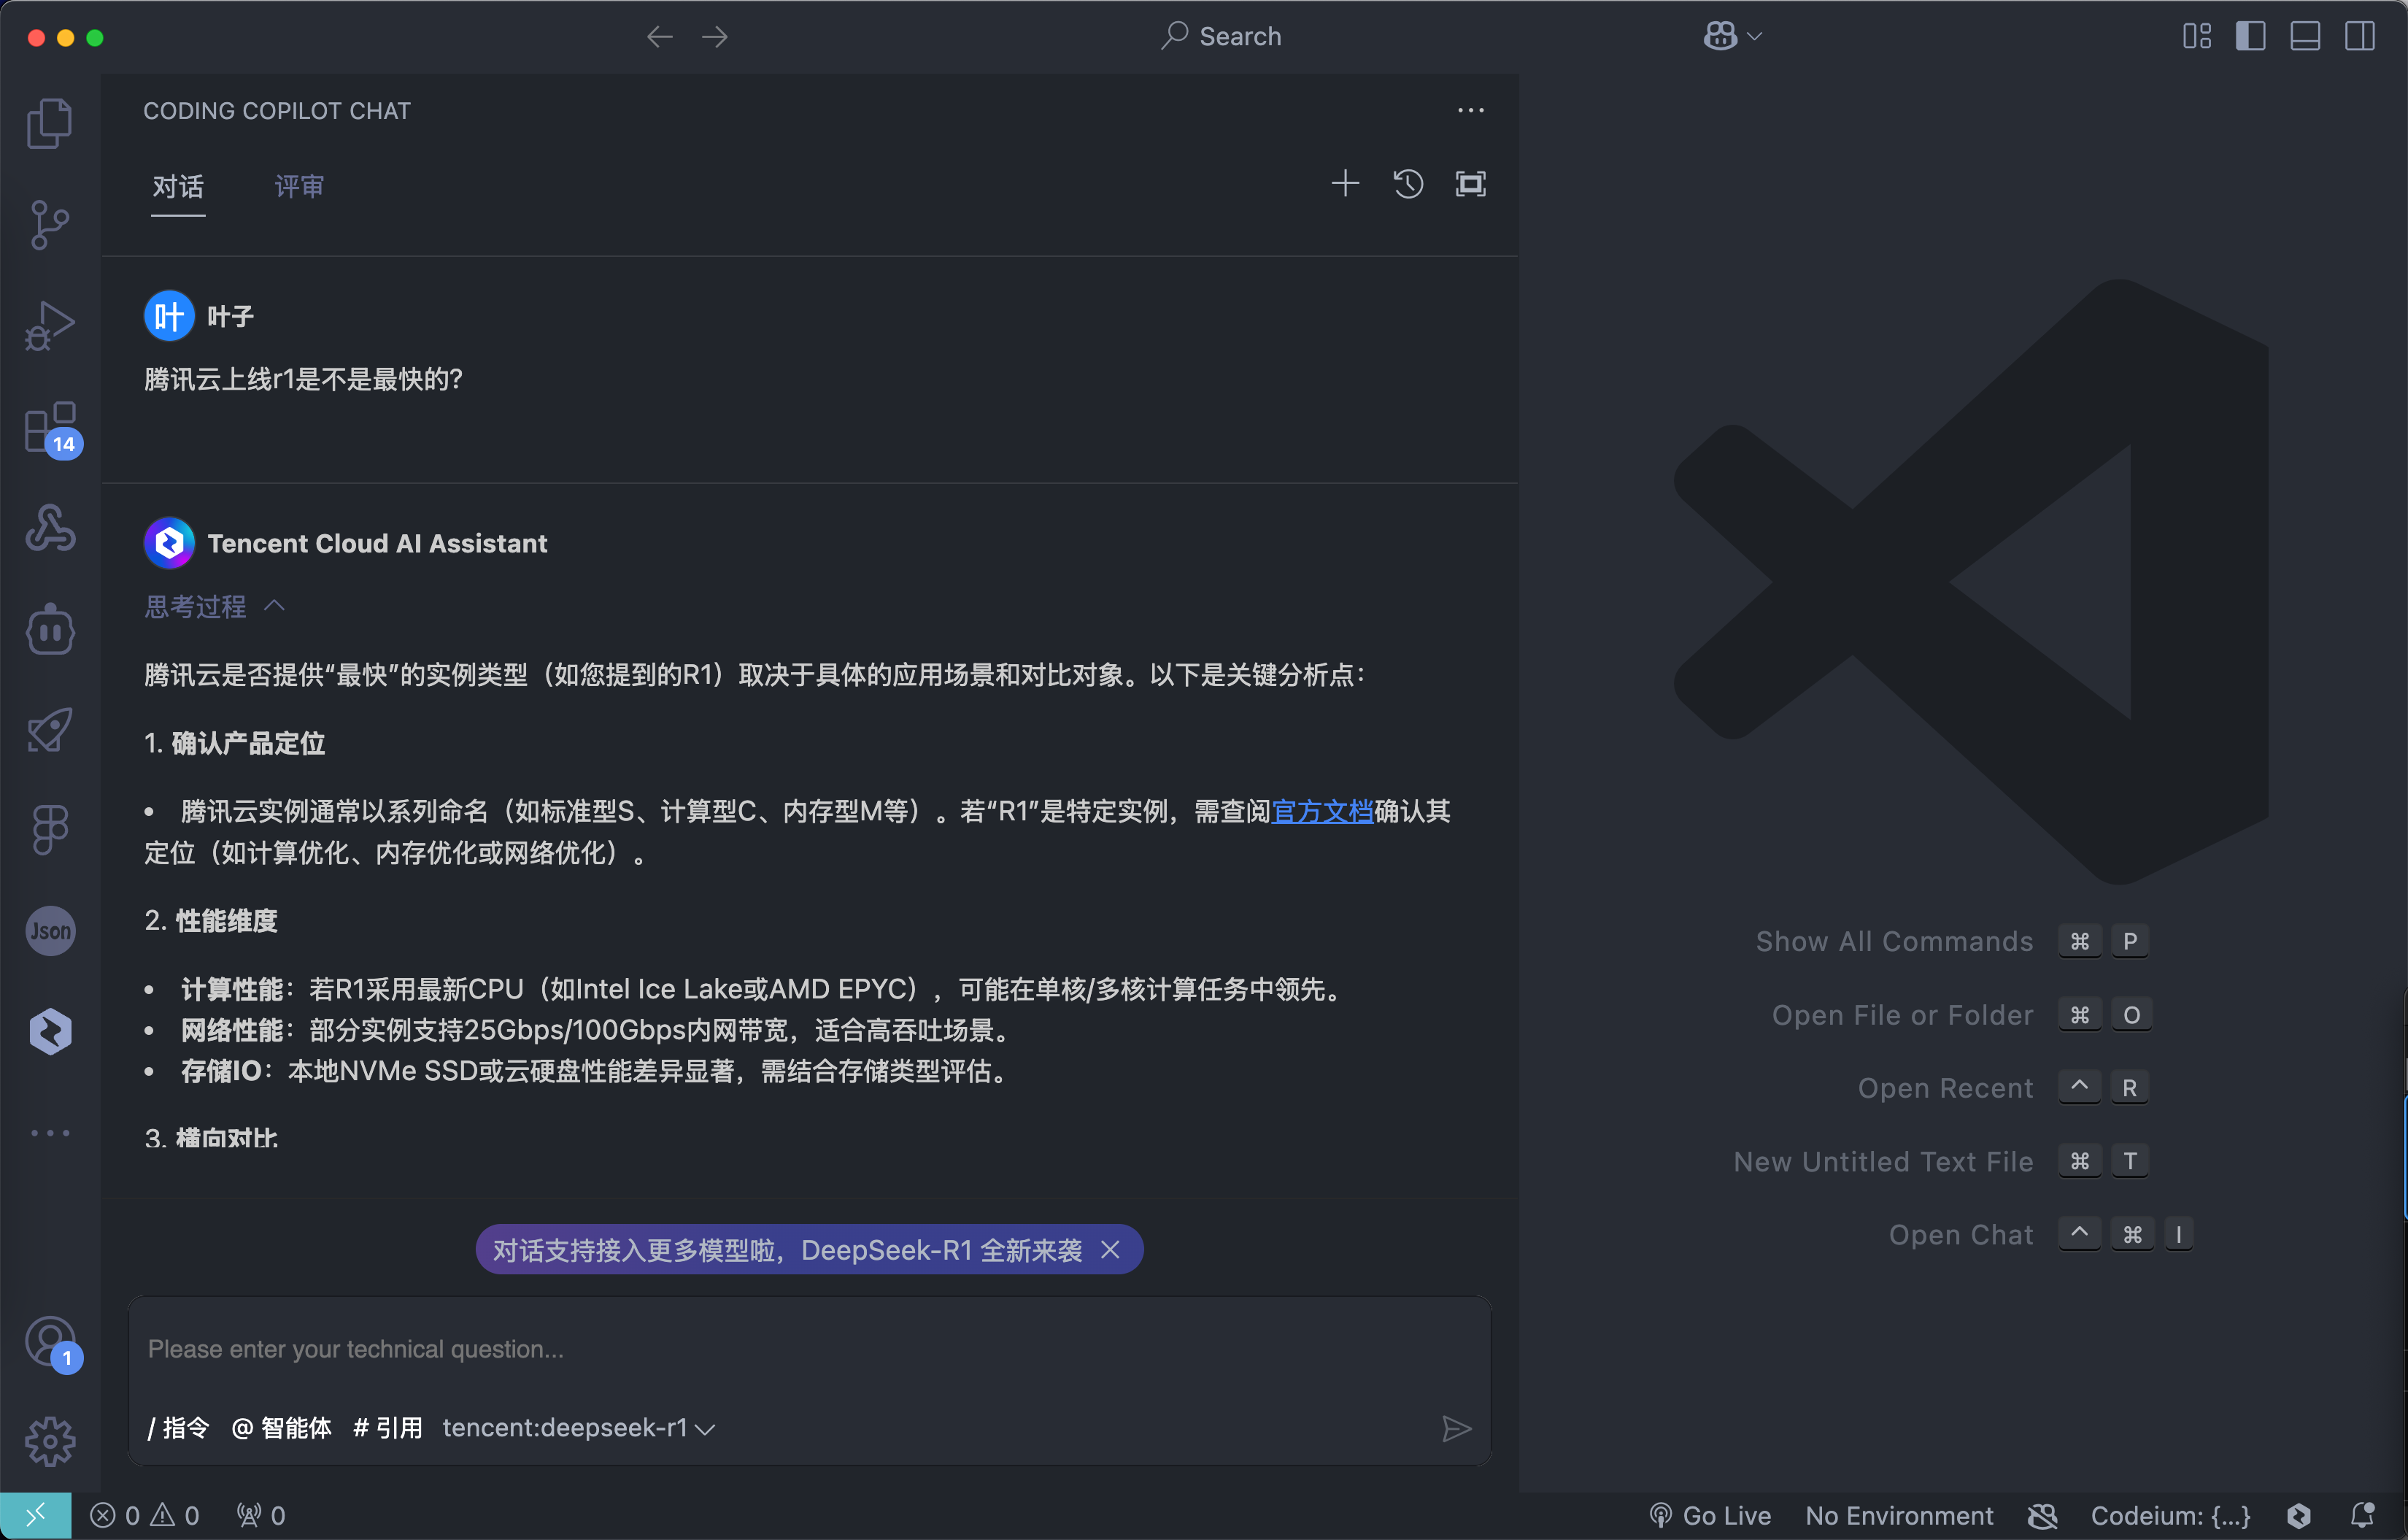
Task: Click Show All Commands shortcut hint
Action: (x=1894, y=941)
